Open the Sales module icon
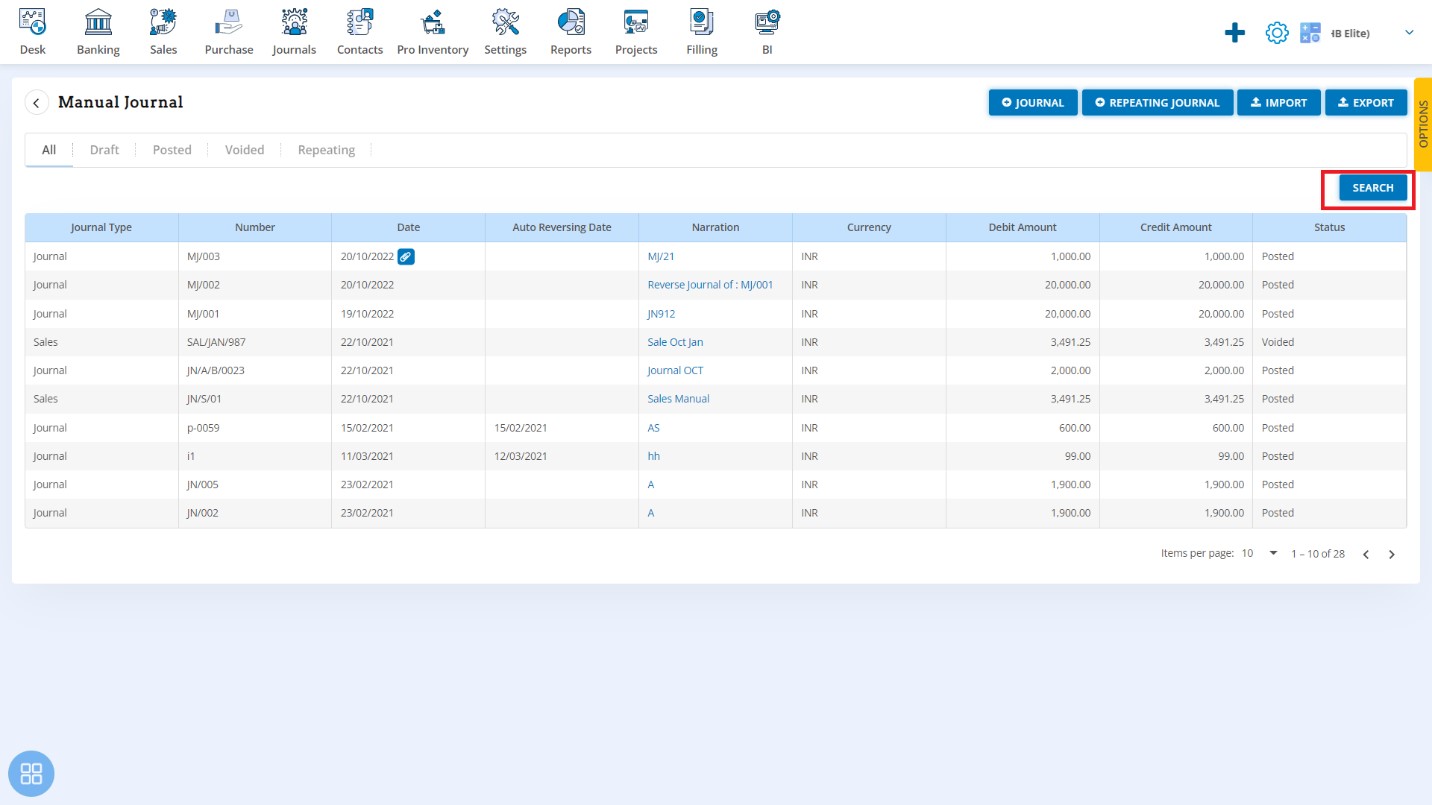 [x=163, y=22]
